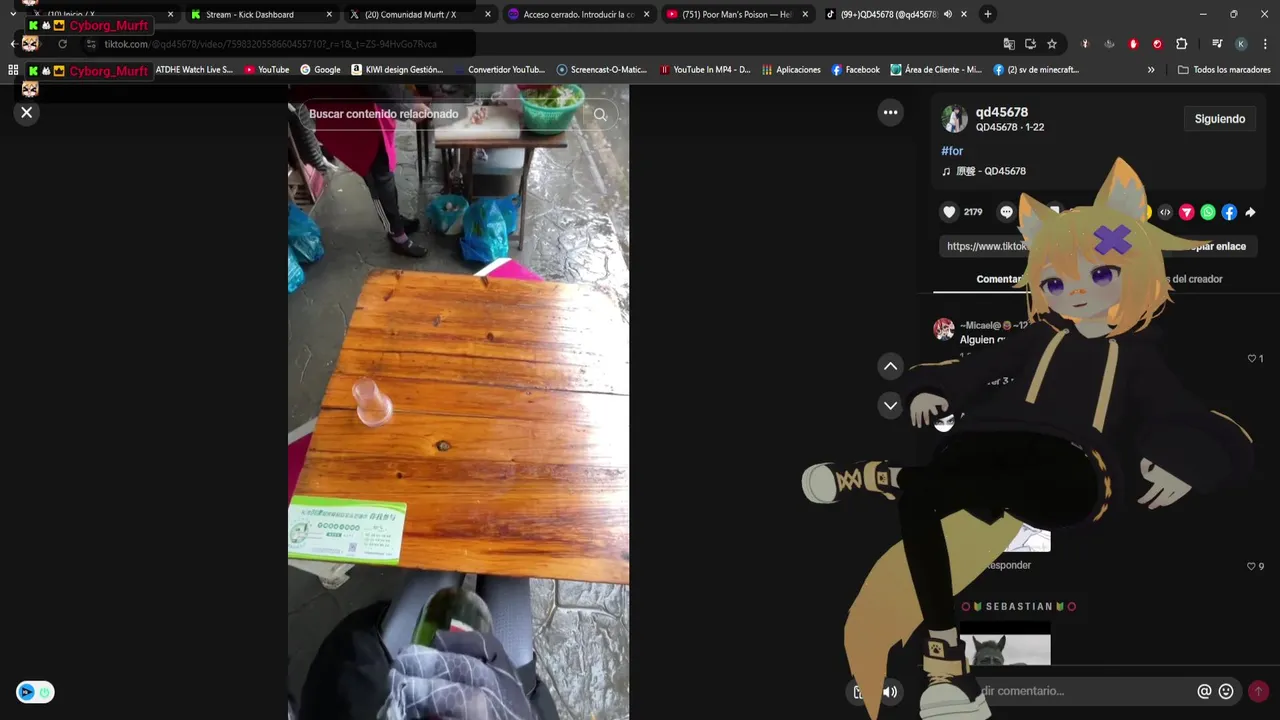The image size is (1280, 720).
Task: Copy link with Copiar enlace button
Action: 1216,246
